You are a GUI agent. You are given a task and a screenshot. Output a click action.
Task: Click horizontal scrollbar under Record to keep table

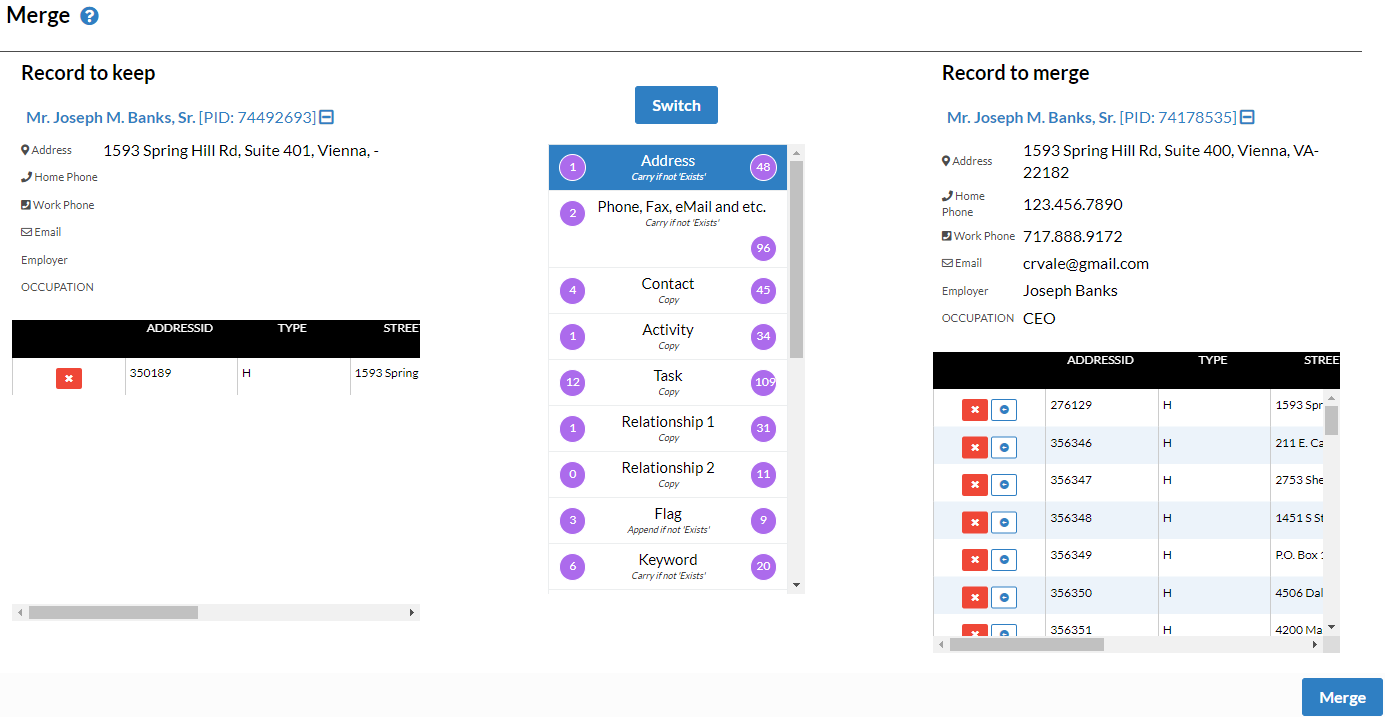point(113,612)
